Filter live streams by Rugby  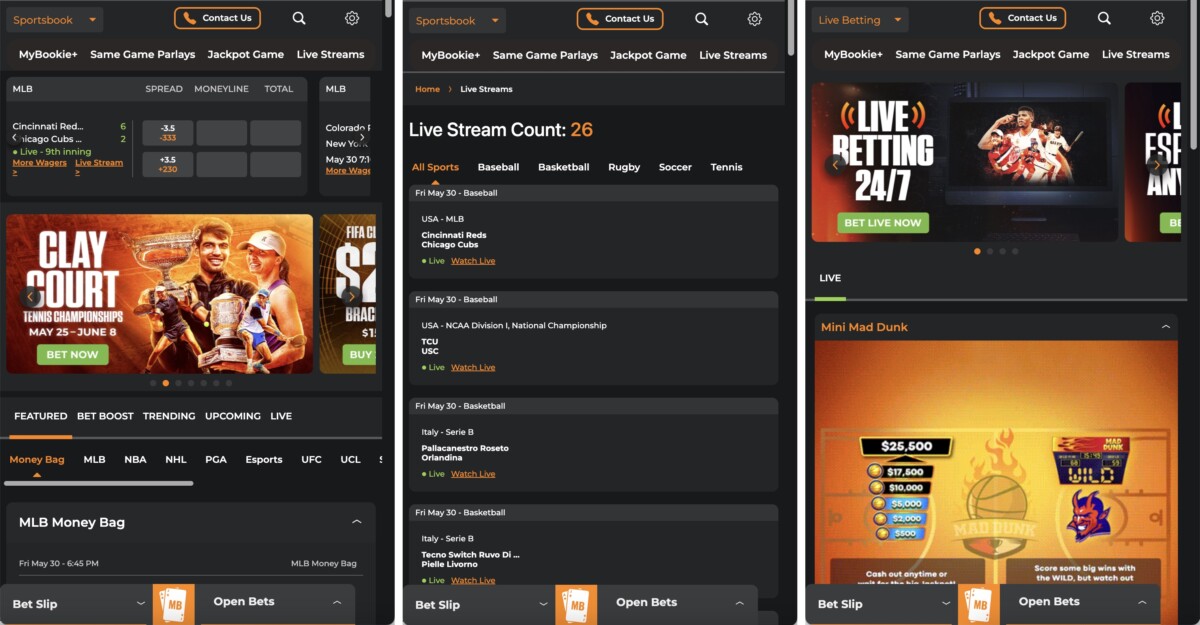tap(624, 167)
